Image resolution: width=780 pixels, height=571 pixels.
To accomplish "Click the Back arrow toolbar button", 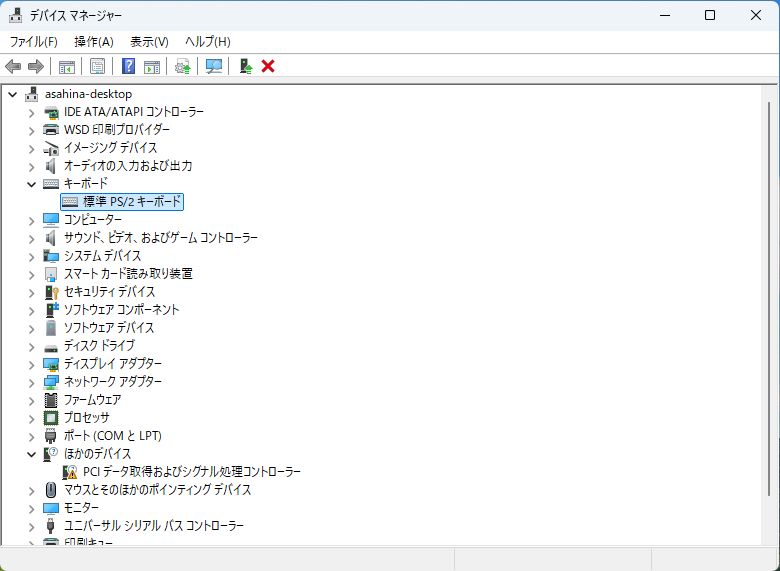I will pyautogui.click(x=13, y=66).
